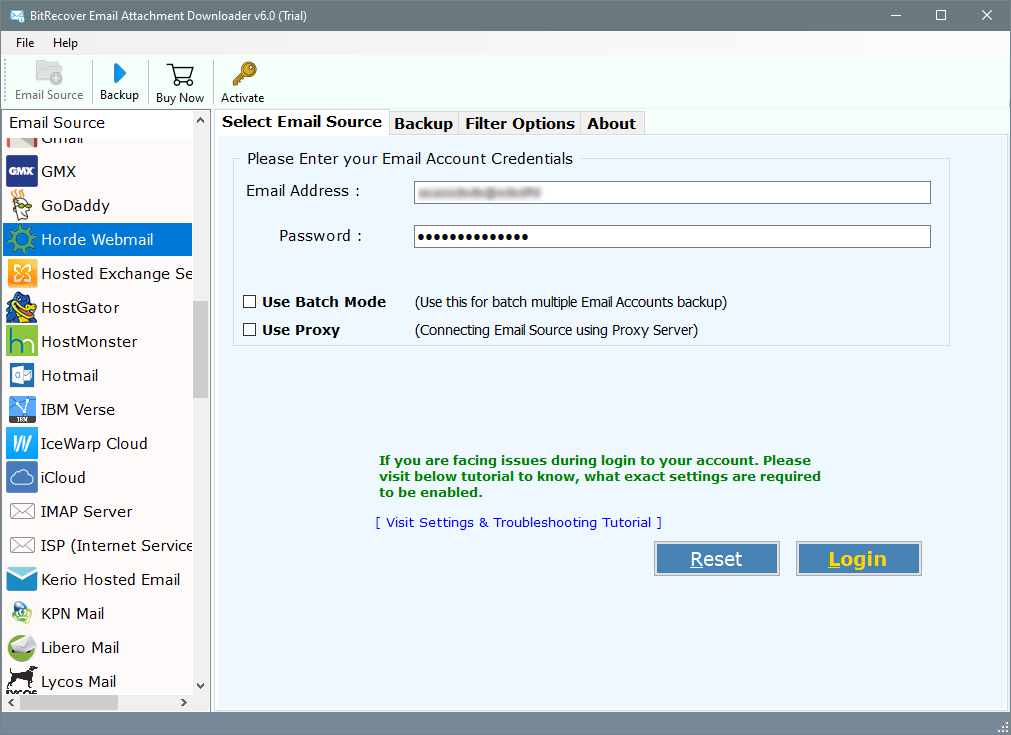Click the Email Source toolbar folder icon
Screen dimensions: 1011x735
(49, 72)
